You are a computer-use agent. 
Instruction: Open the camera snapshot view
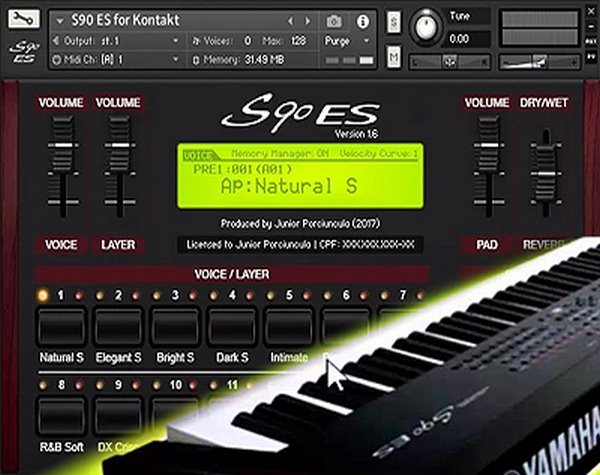334,21
